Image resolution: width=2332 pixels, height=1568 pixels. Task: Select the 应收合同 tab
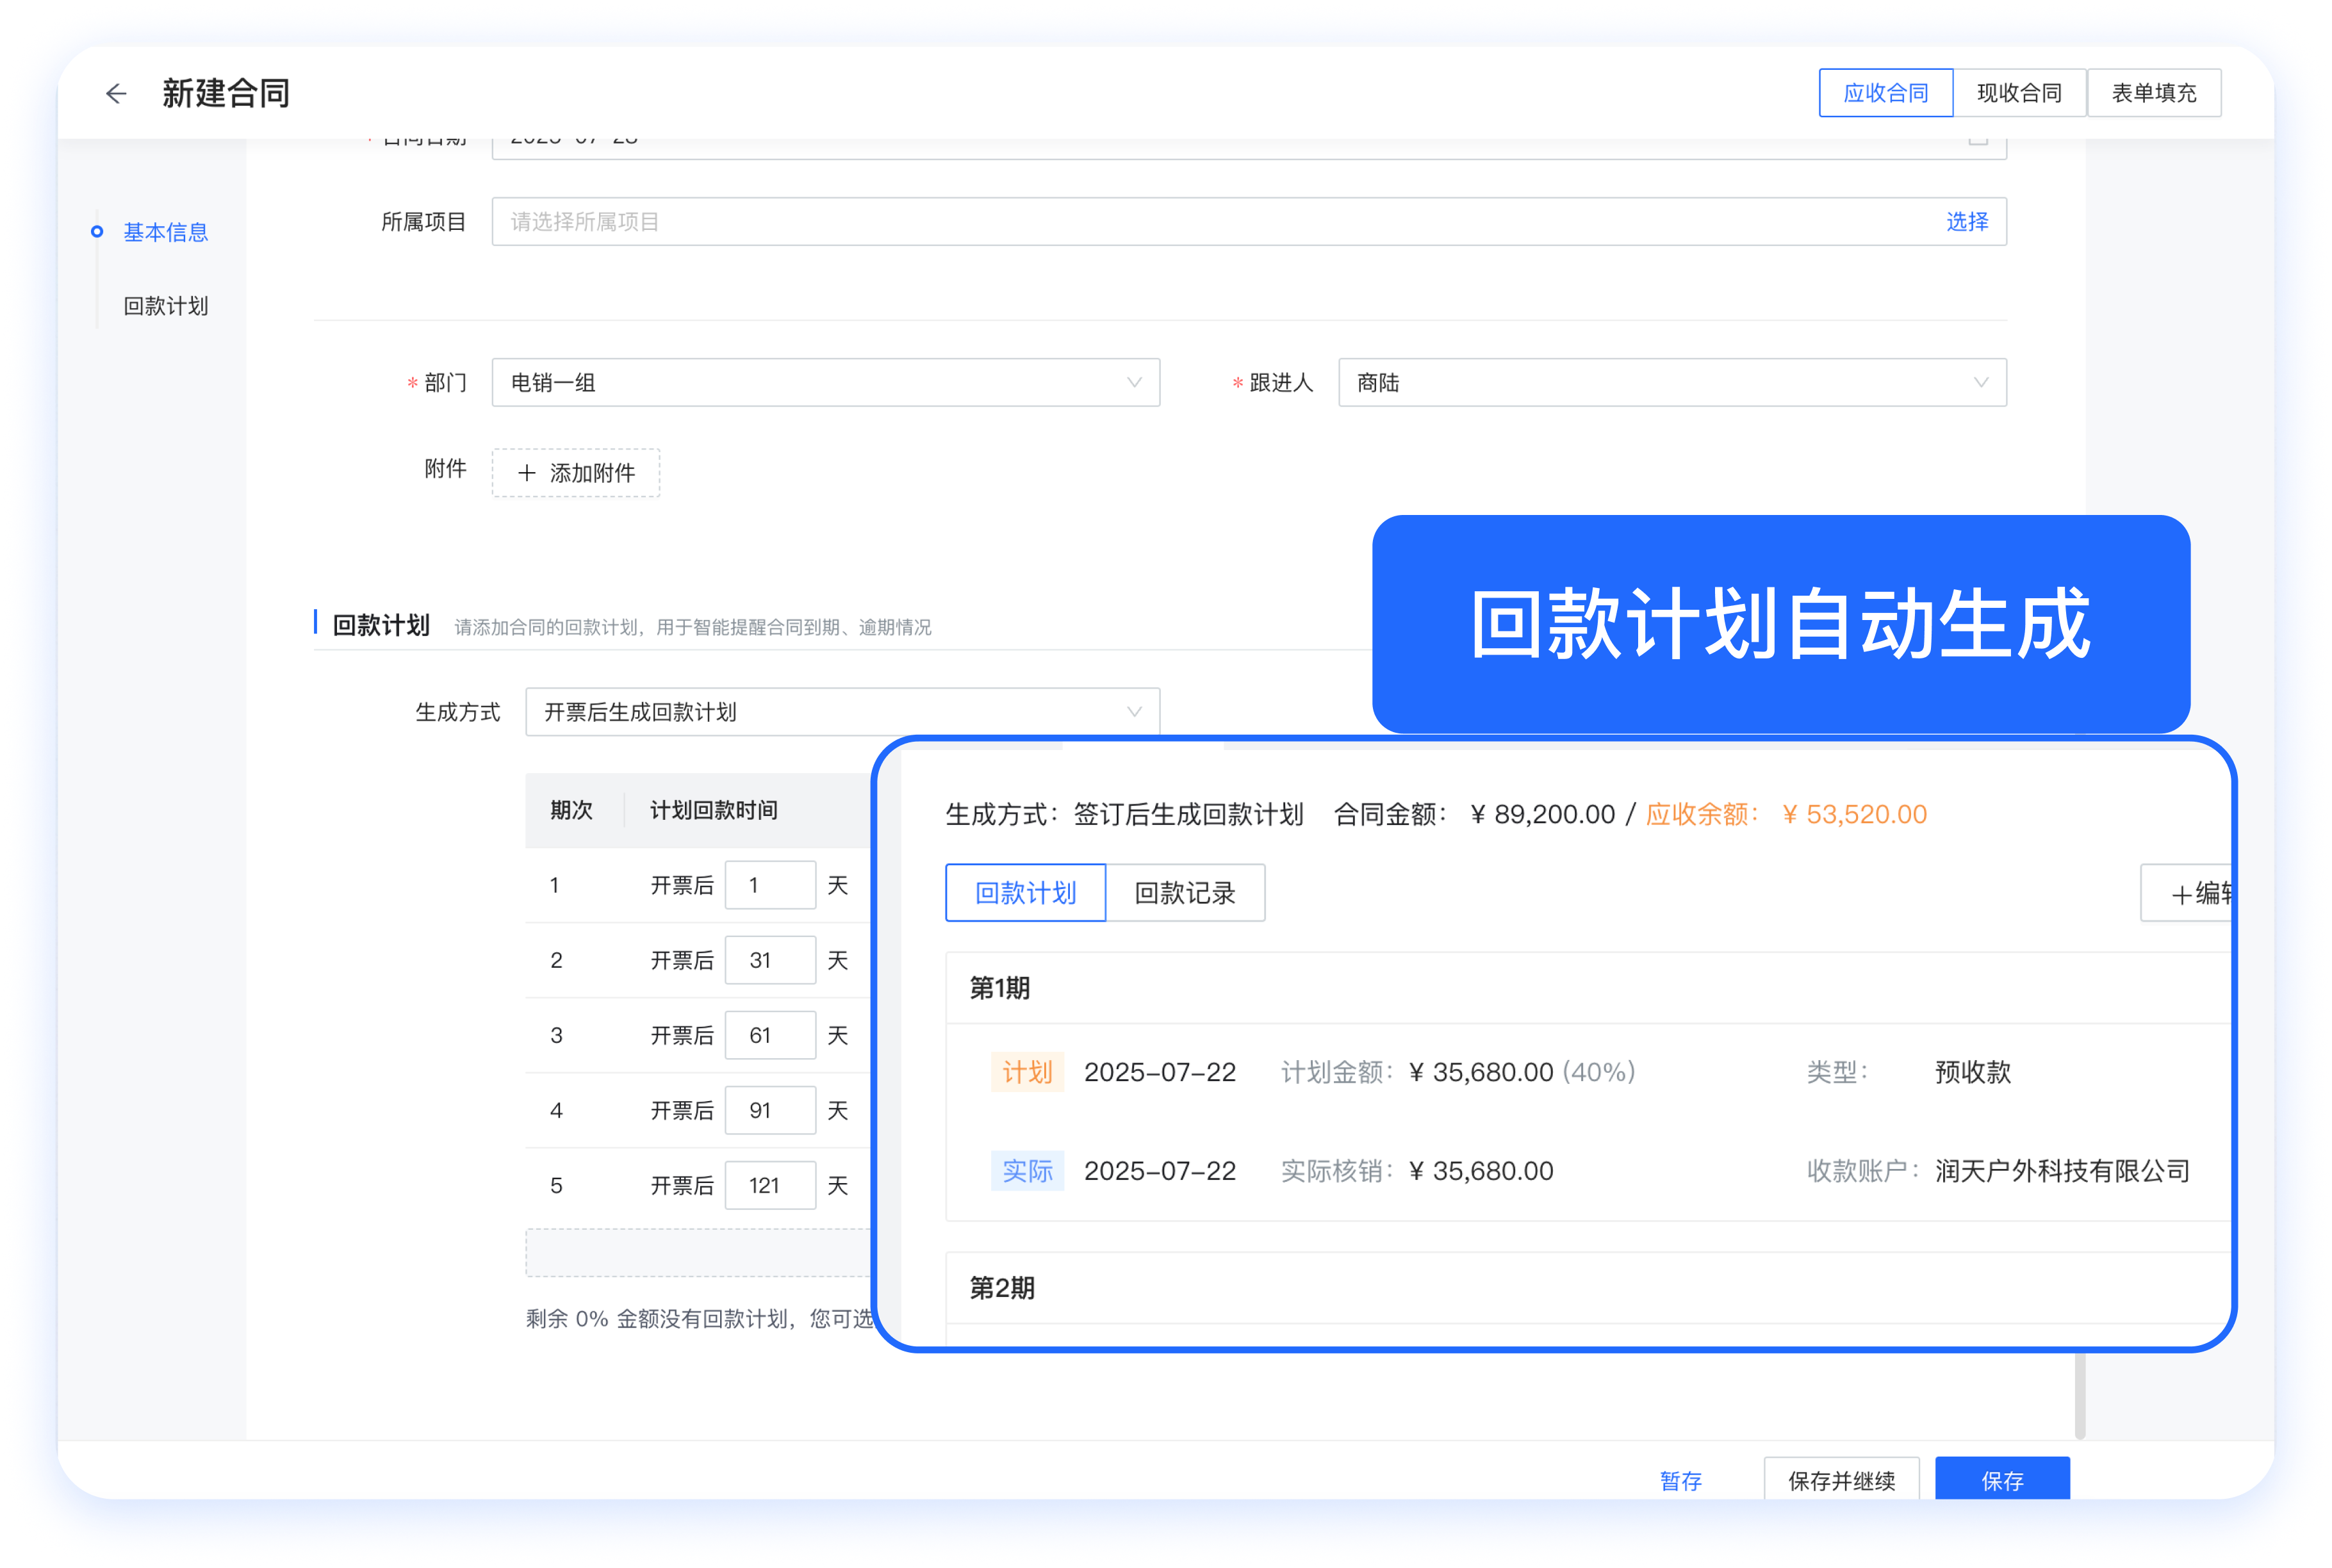tap(1885, 93)
